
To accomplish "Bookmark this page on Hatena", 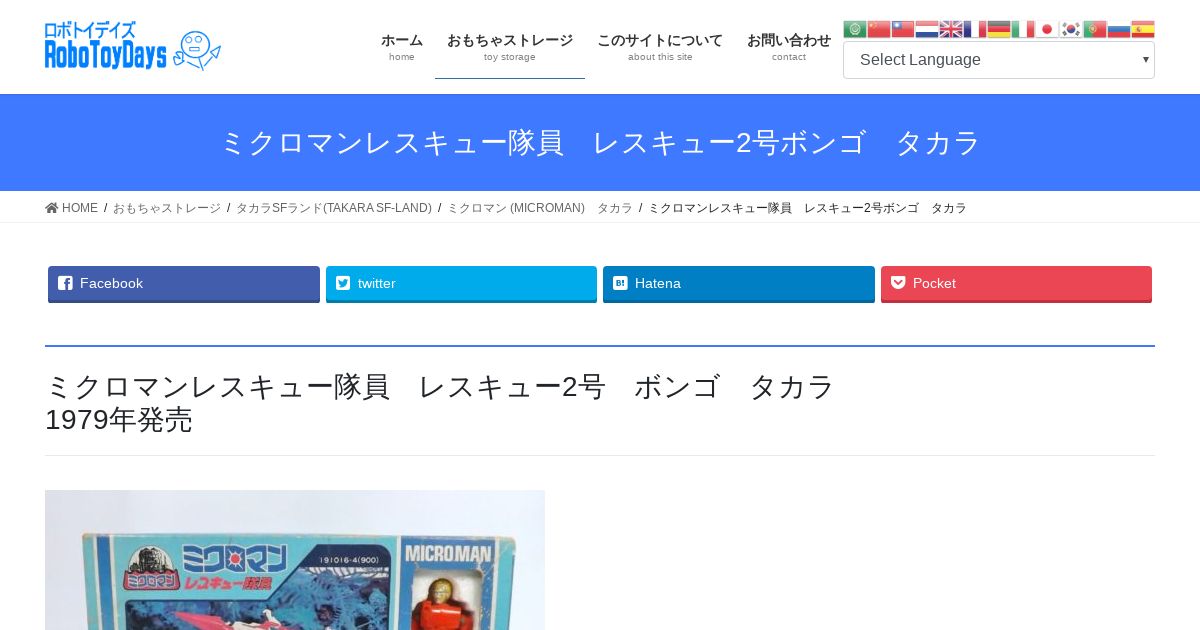I will point(739,284).
